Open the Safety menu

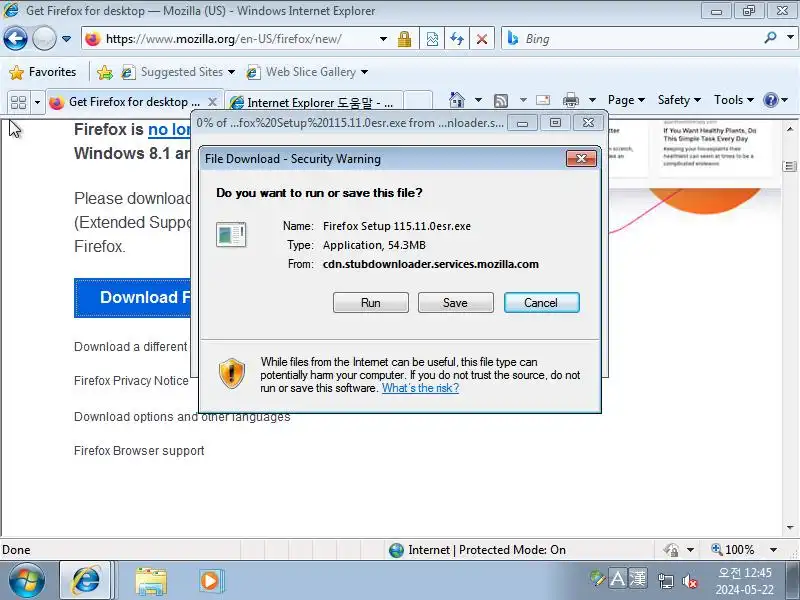click(x=679, y=100)
